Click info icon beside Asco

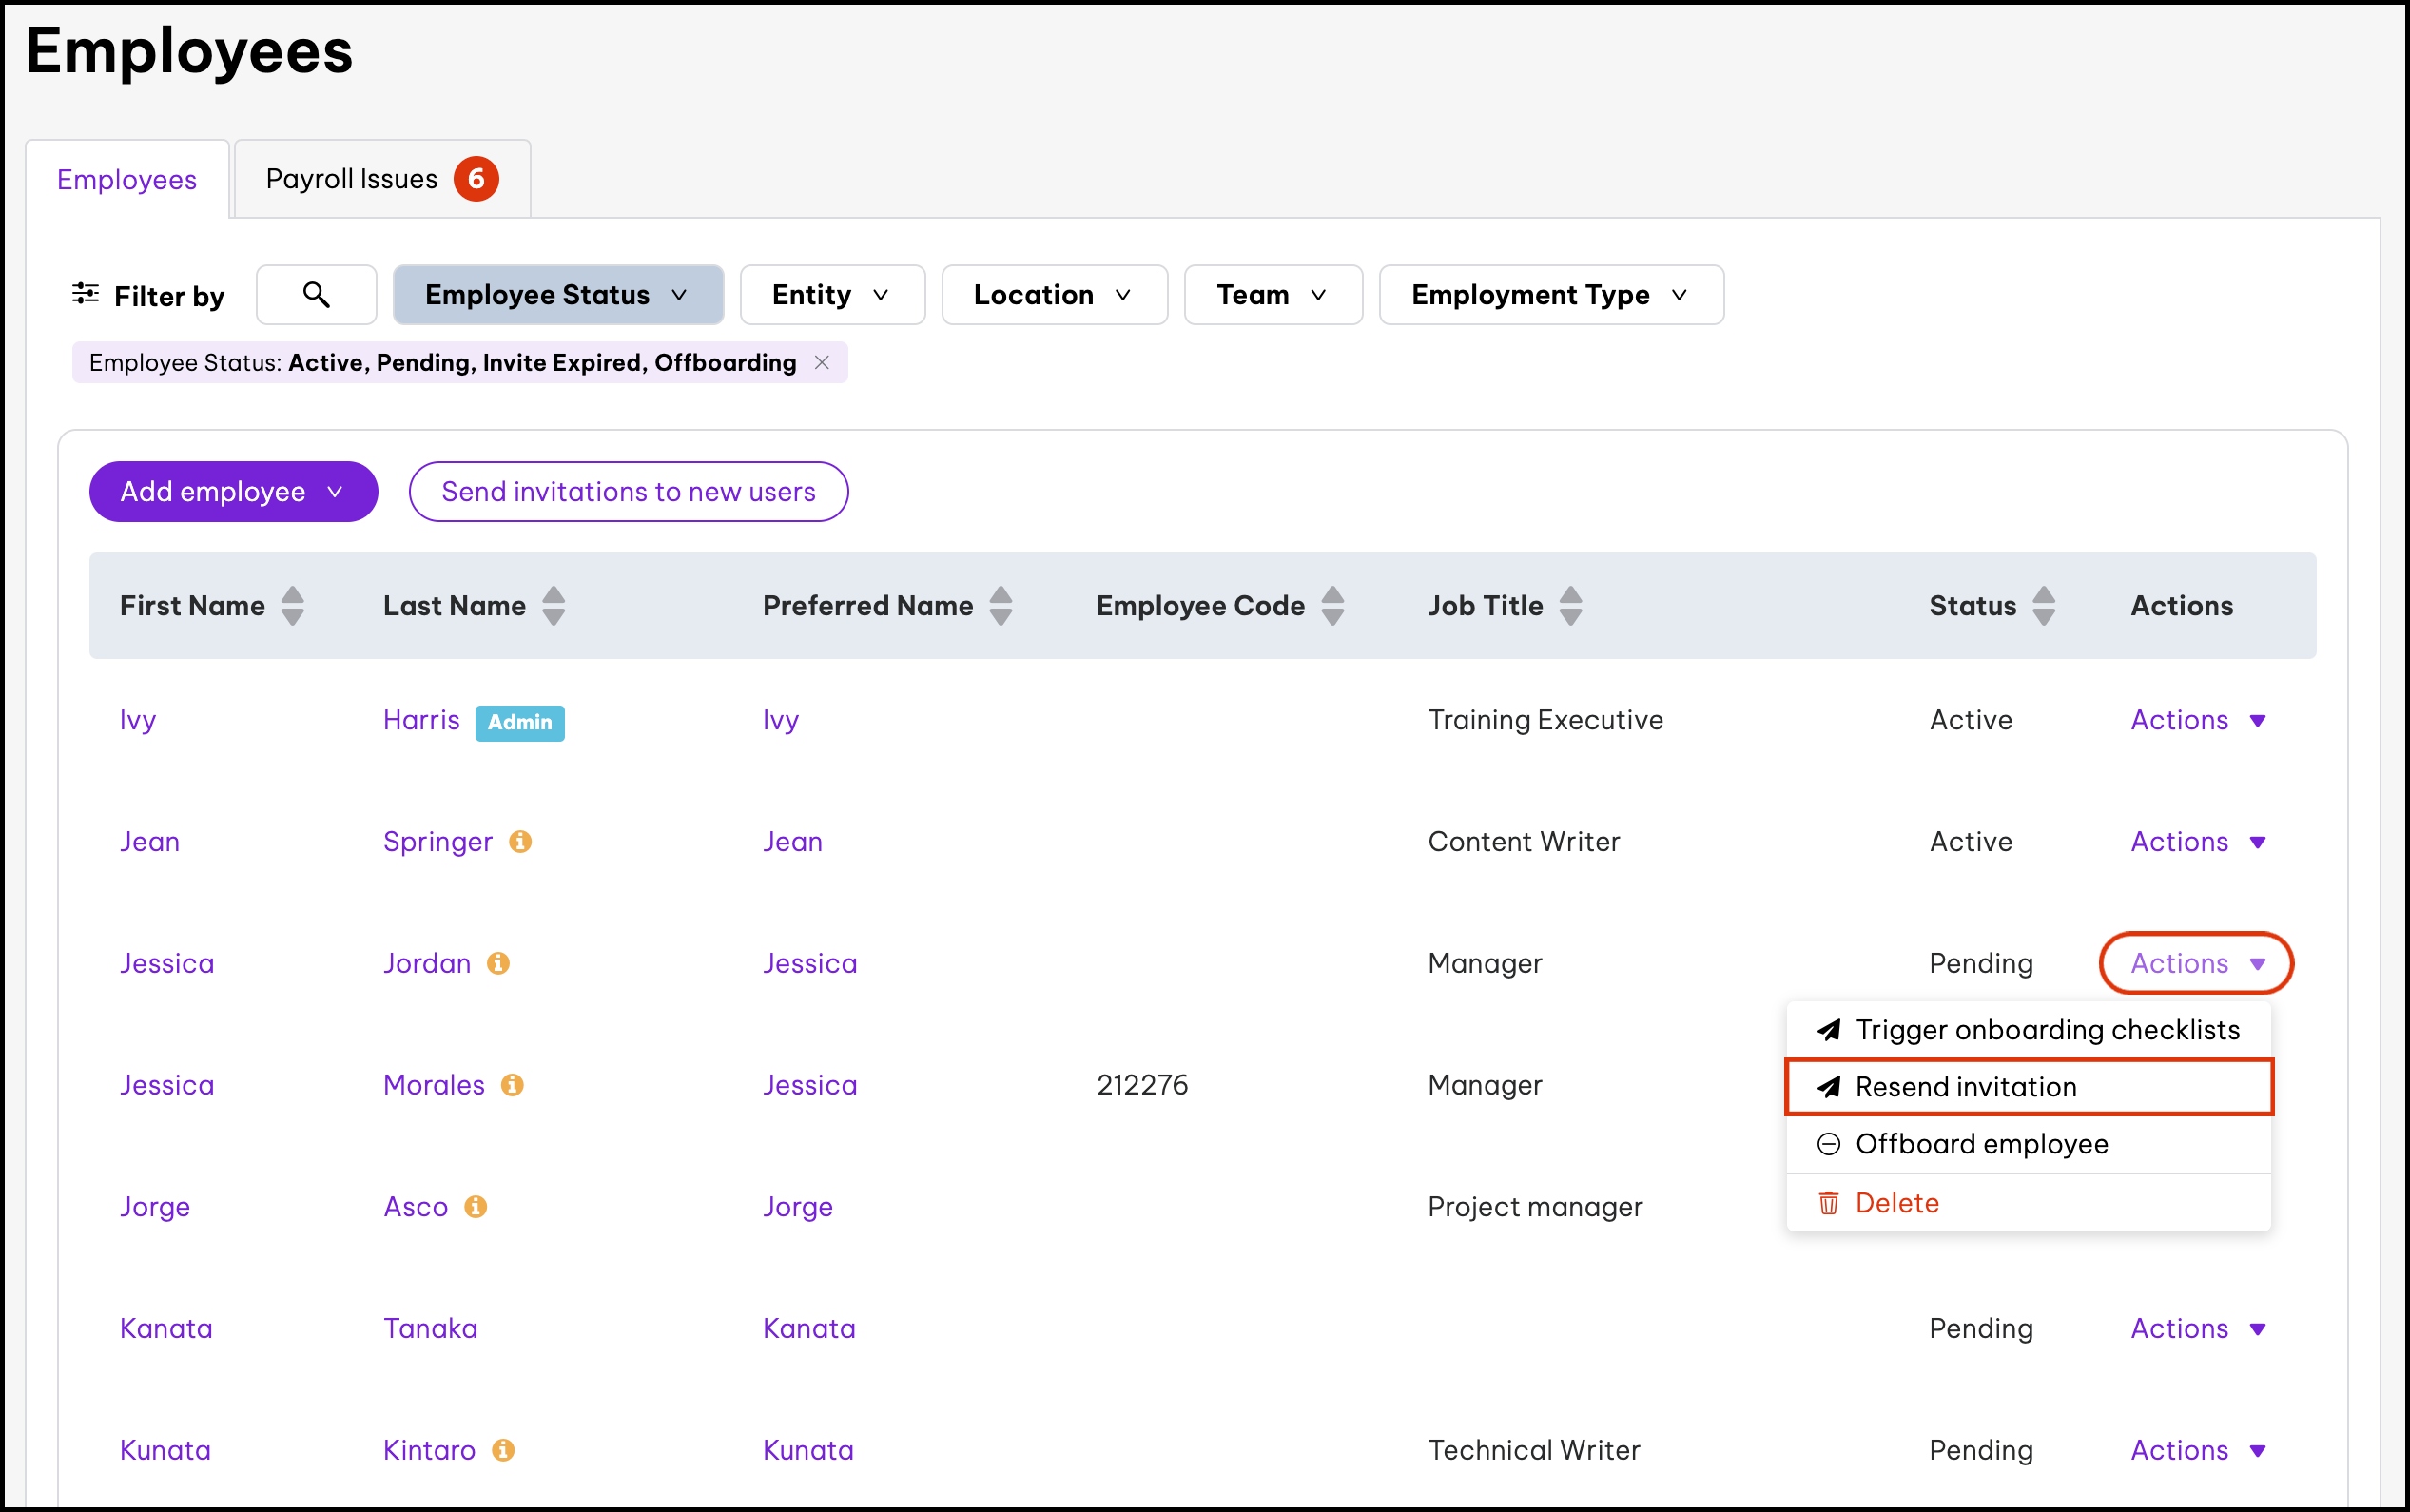pyautogui.click(x=476, y=1207)
